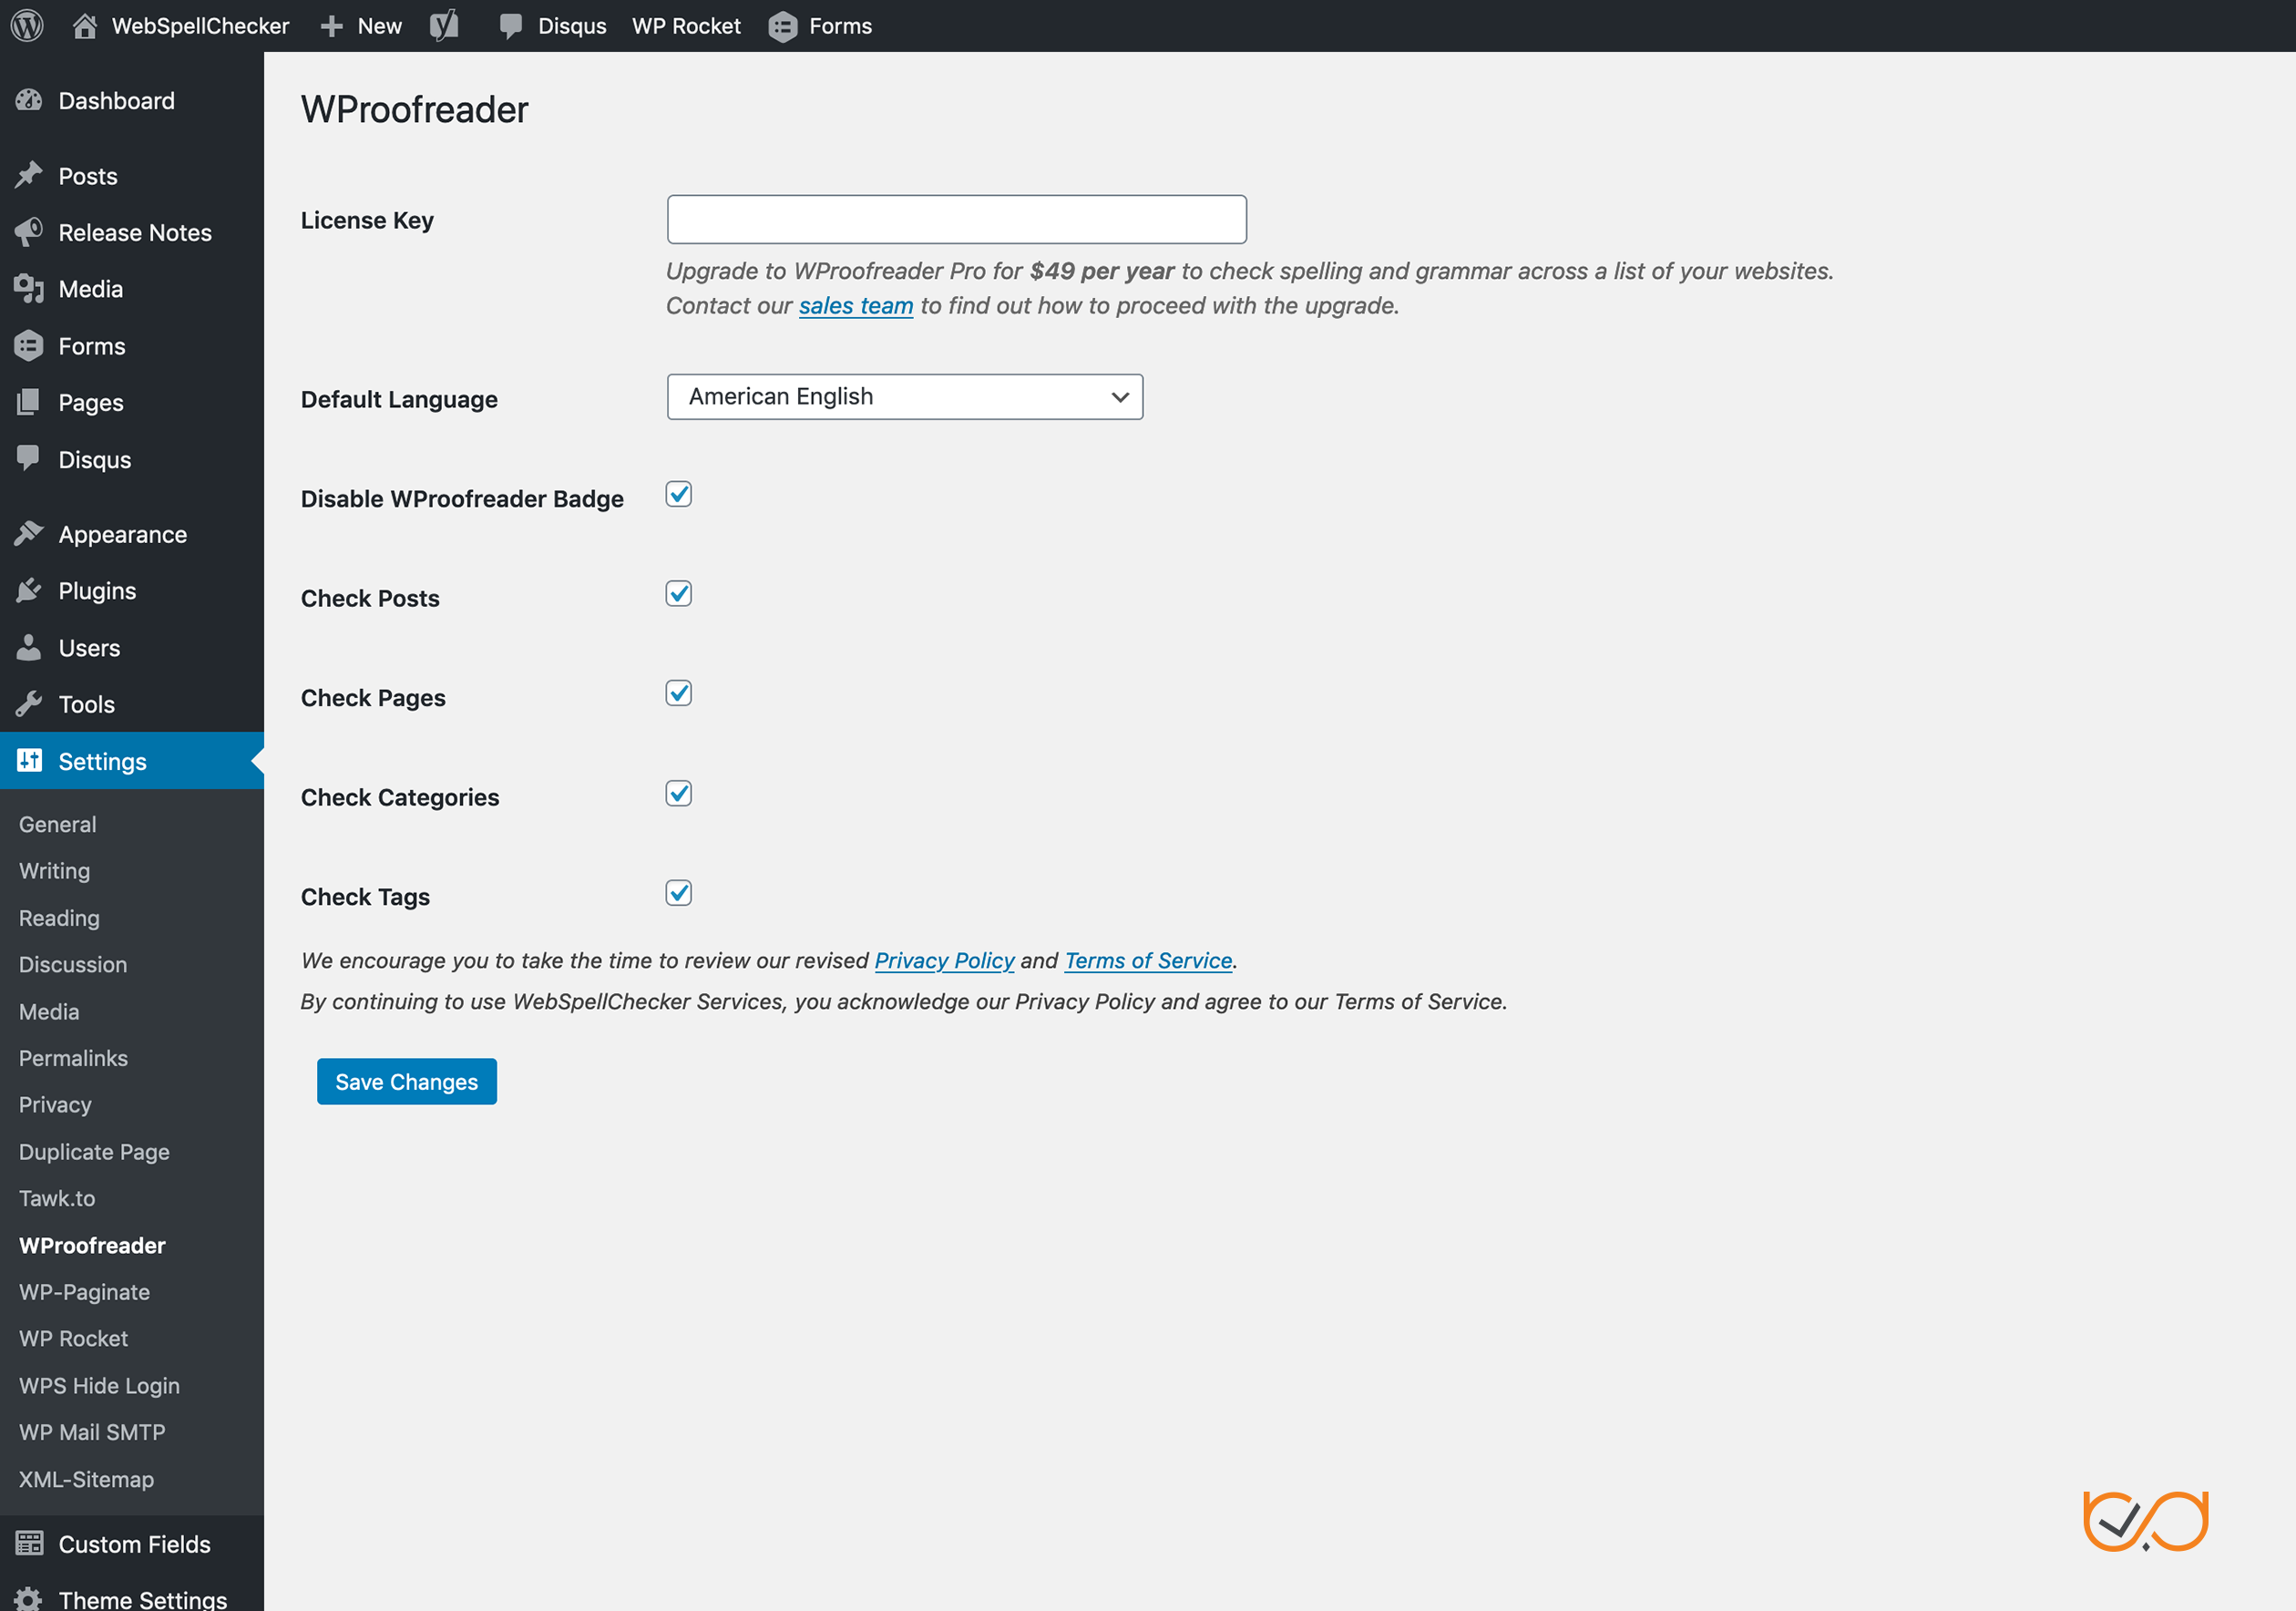This screenshot has height=1611, width=2296.
Task: Open the Default Language dropdown
Action: (905, 397)
